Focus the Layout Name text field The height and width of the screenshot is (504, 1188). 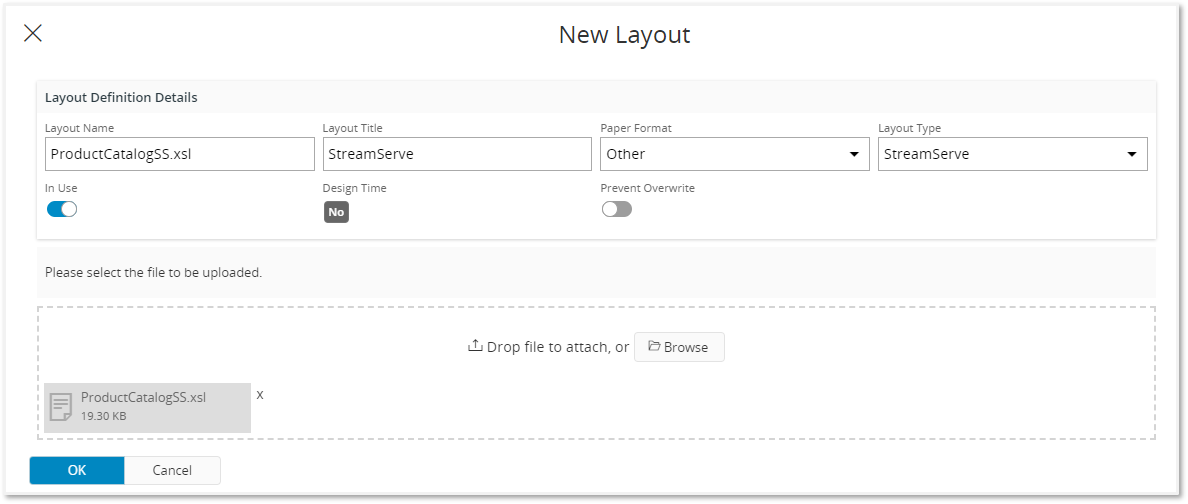point(180,154)
